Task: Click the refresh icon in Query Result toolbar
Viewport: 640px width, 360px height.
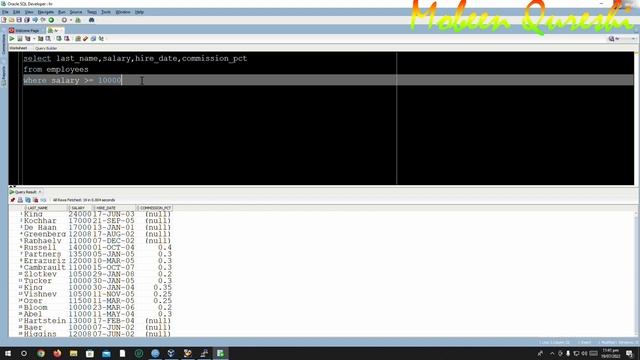Action: [x=28, y=200]
